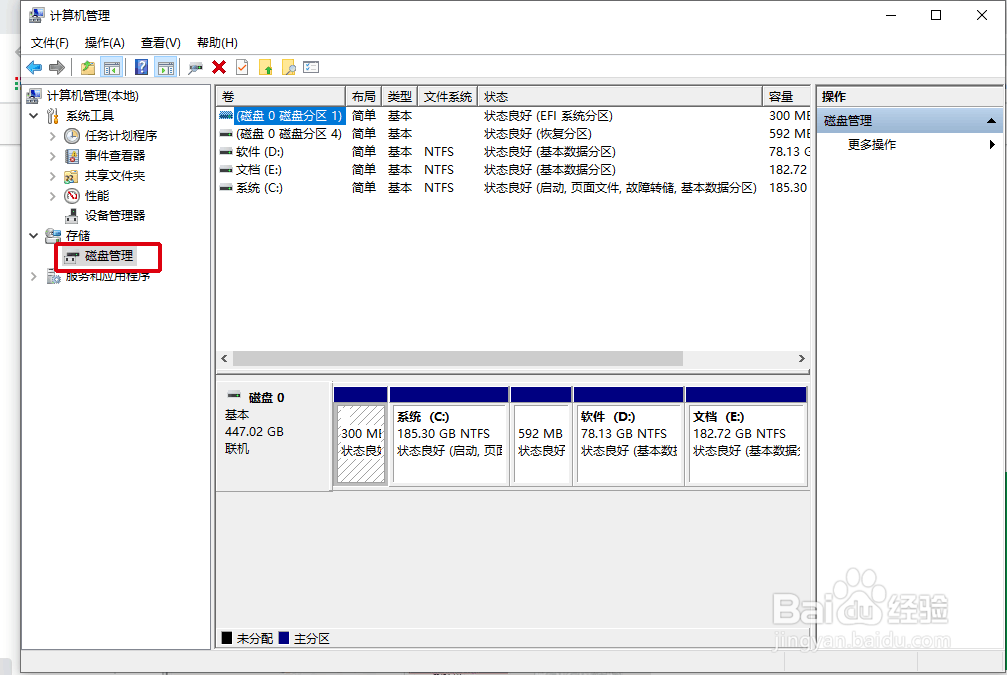The height and width of the screenshot is (675, 1007).
Task: Maximize the 计算机管理 window
Action: coord(936,15)
